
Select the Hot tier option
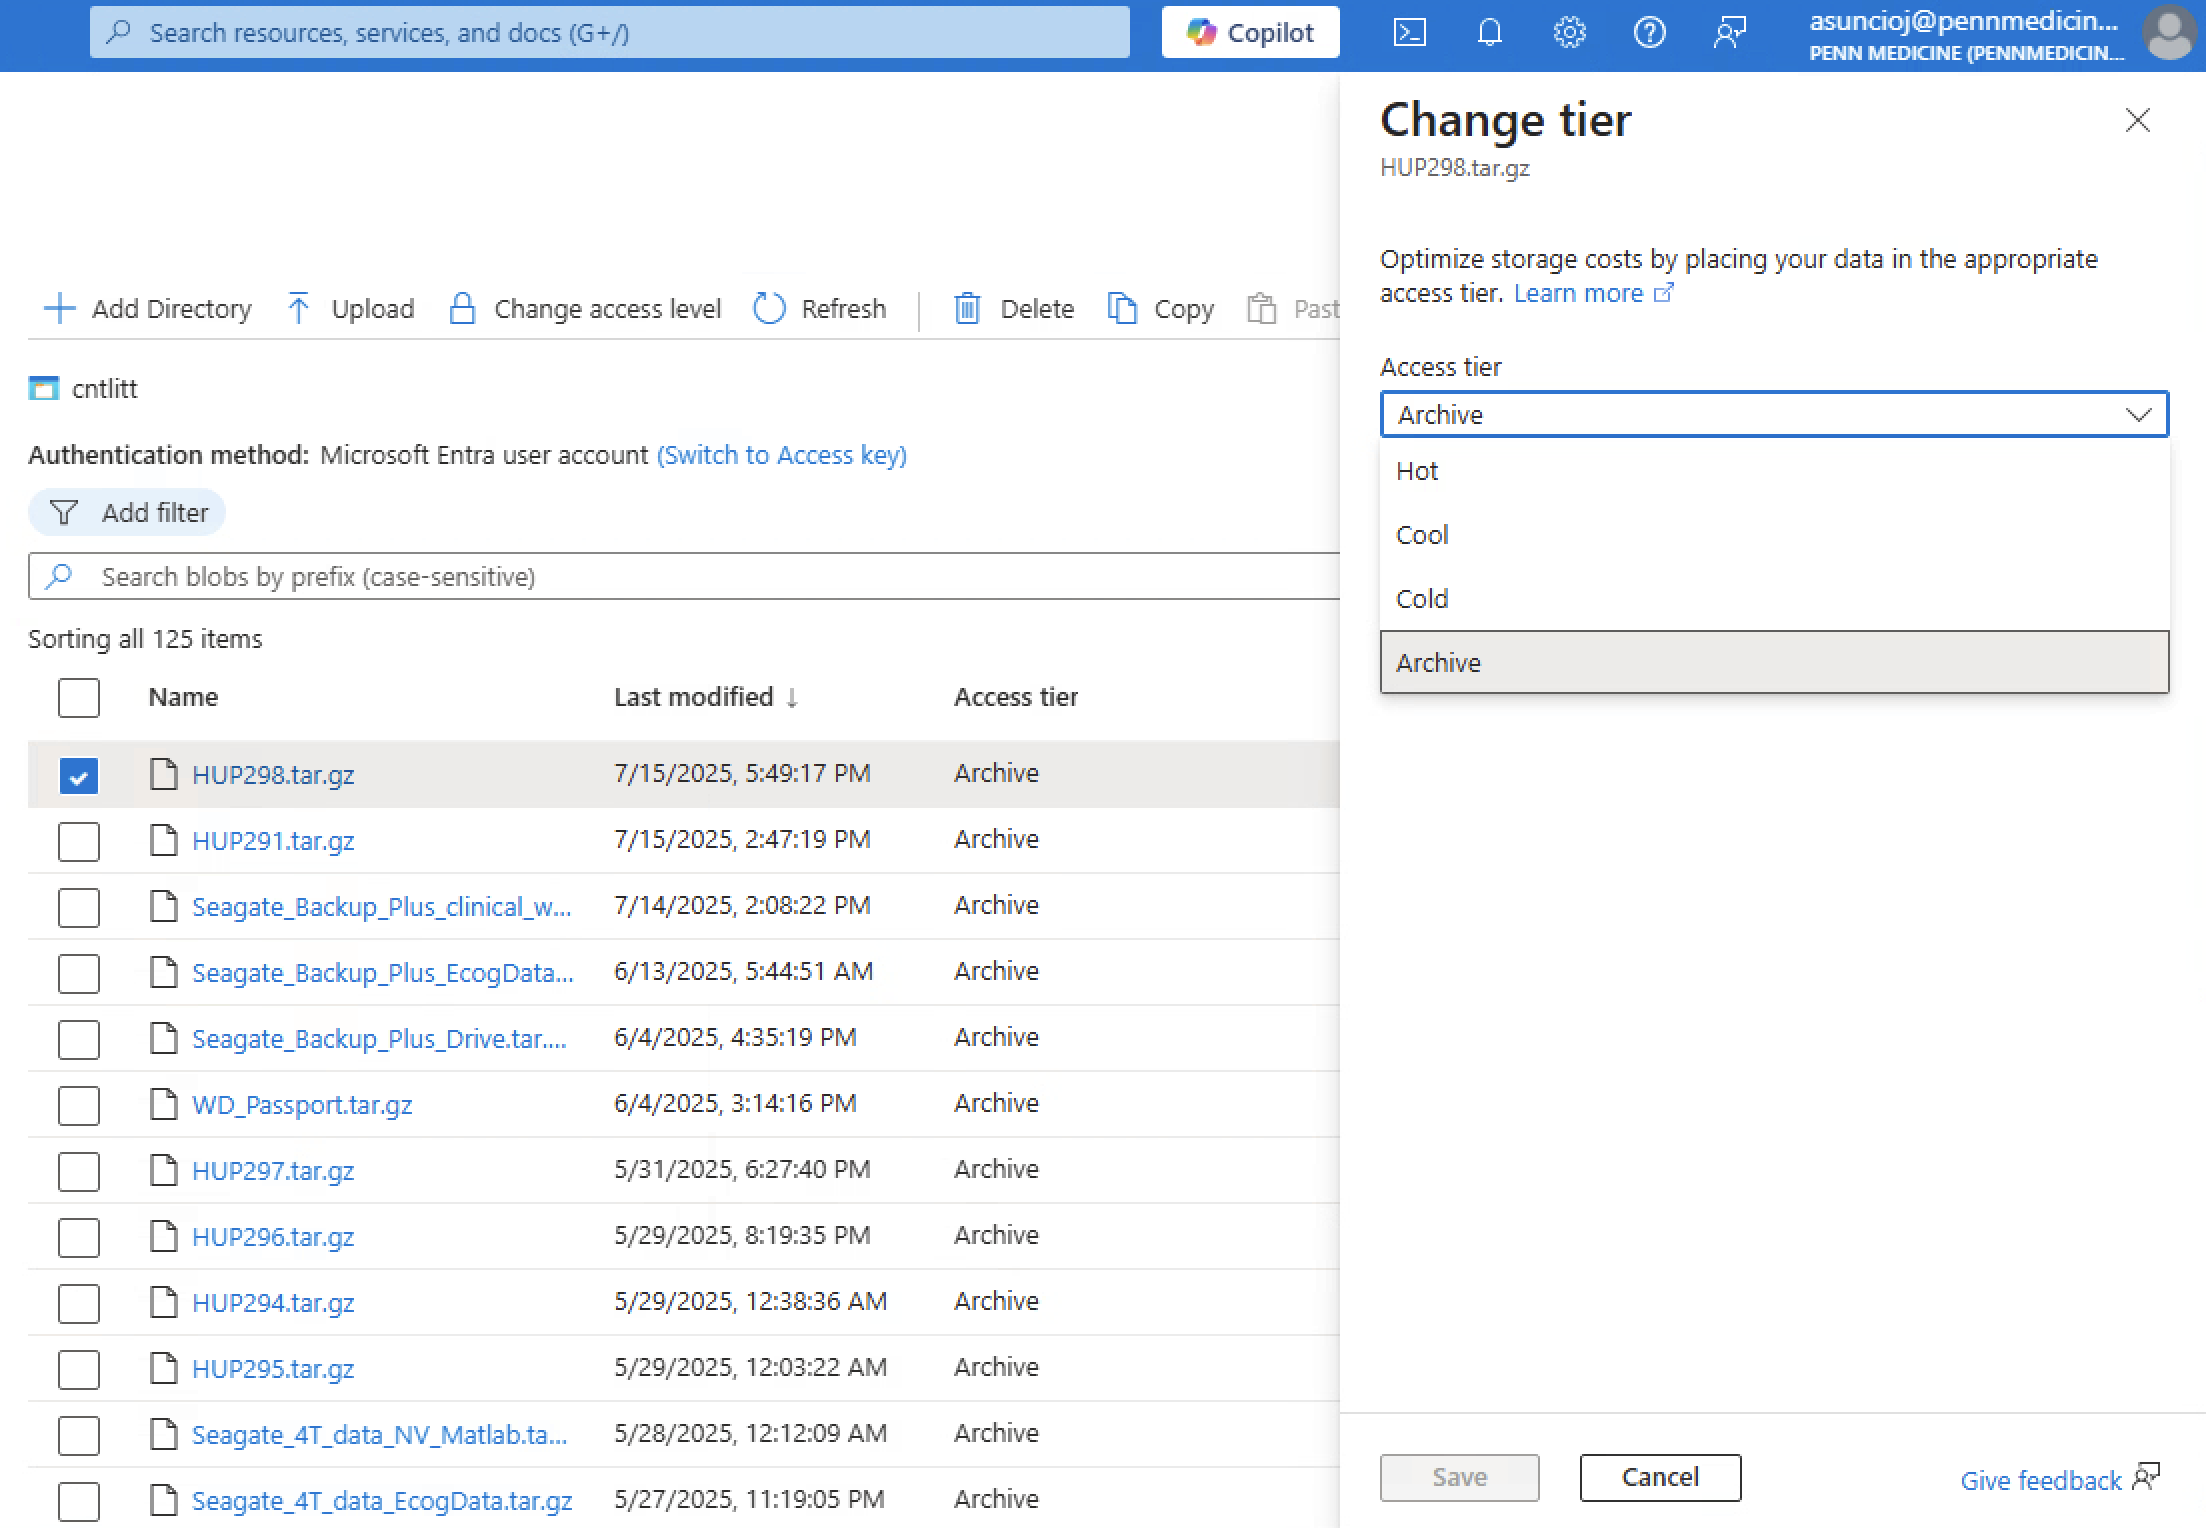pyautogui.click(x=1774, y=471)
